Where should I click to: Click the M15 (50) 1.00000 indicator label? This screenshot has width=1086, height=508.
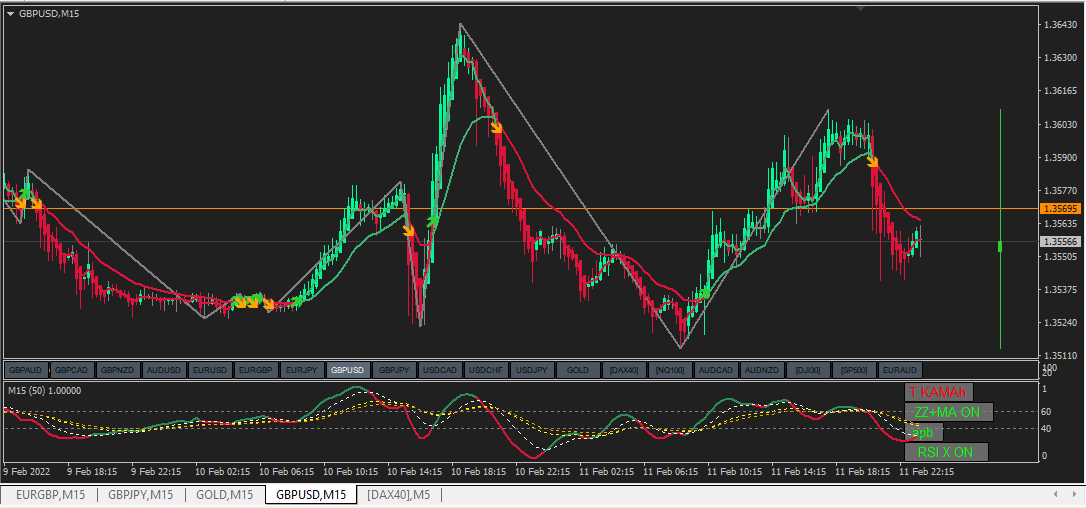[x=44, y=391]
